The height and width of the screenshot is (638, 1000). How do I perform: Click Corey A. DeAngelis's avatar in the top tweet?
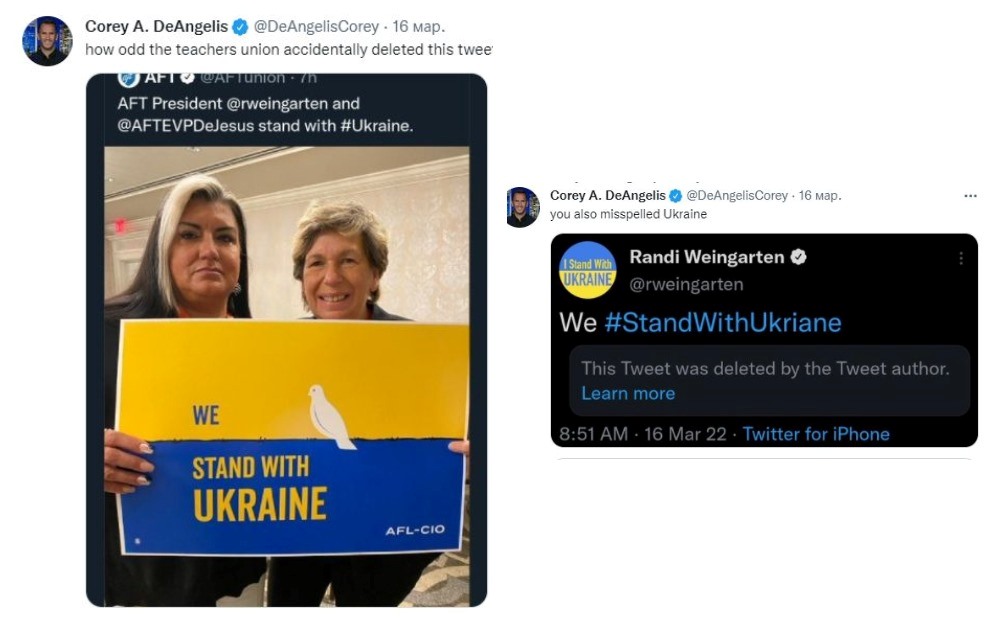(47, 41)
